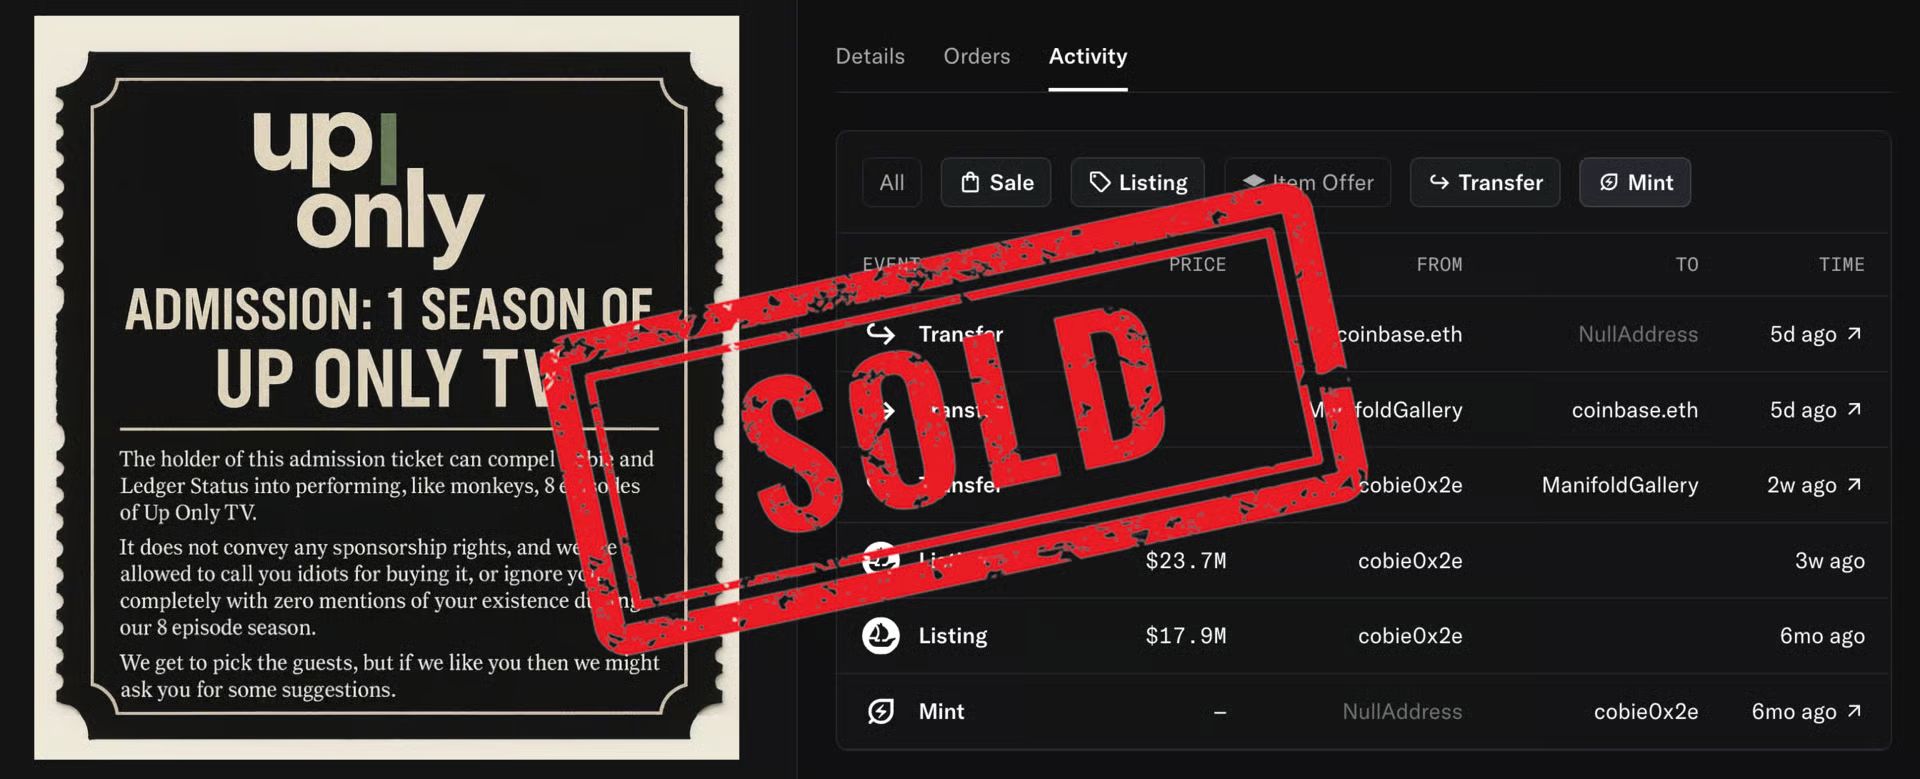1920x779 pixels.
Task: Click the OpenSea icon on the $17.9M listing
Action: (881, 635)
